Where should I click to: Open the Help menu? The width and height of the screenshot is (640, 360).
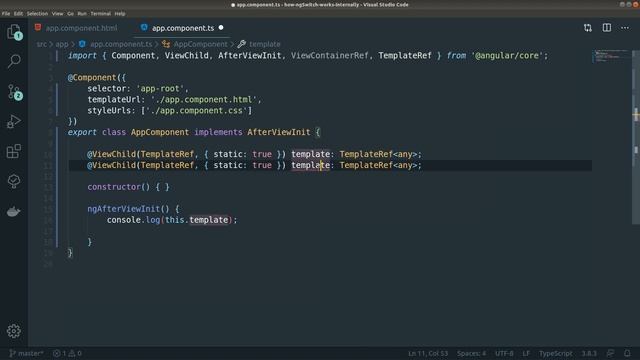click(120, 13)
